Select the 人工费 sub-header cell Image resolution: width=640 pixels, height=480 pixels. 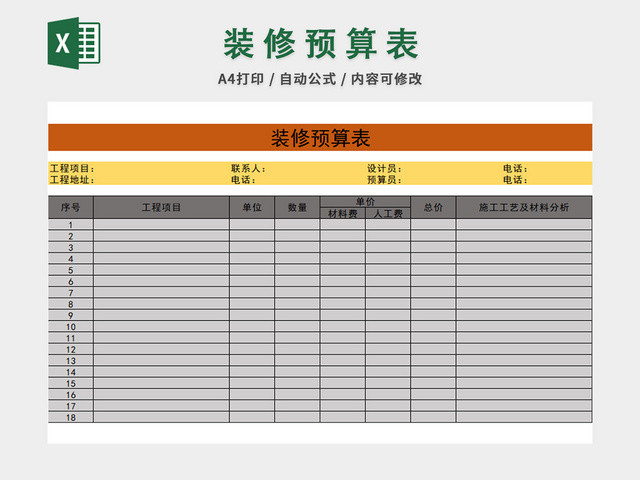tap(388, 213)
